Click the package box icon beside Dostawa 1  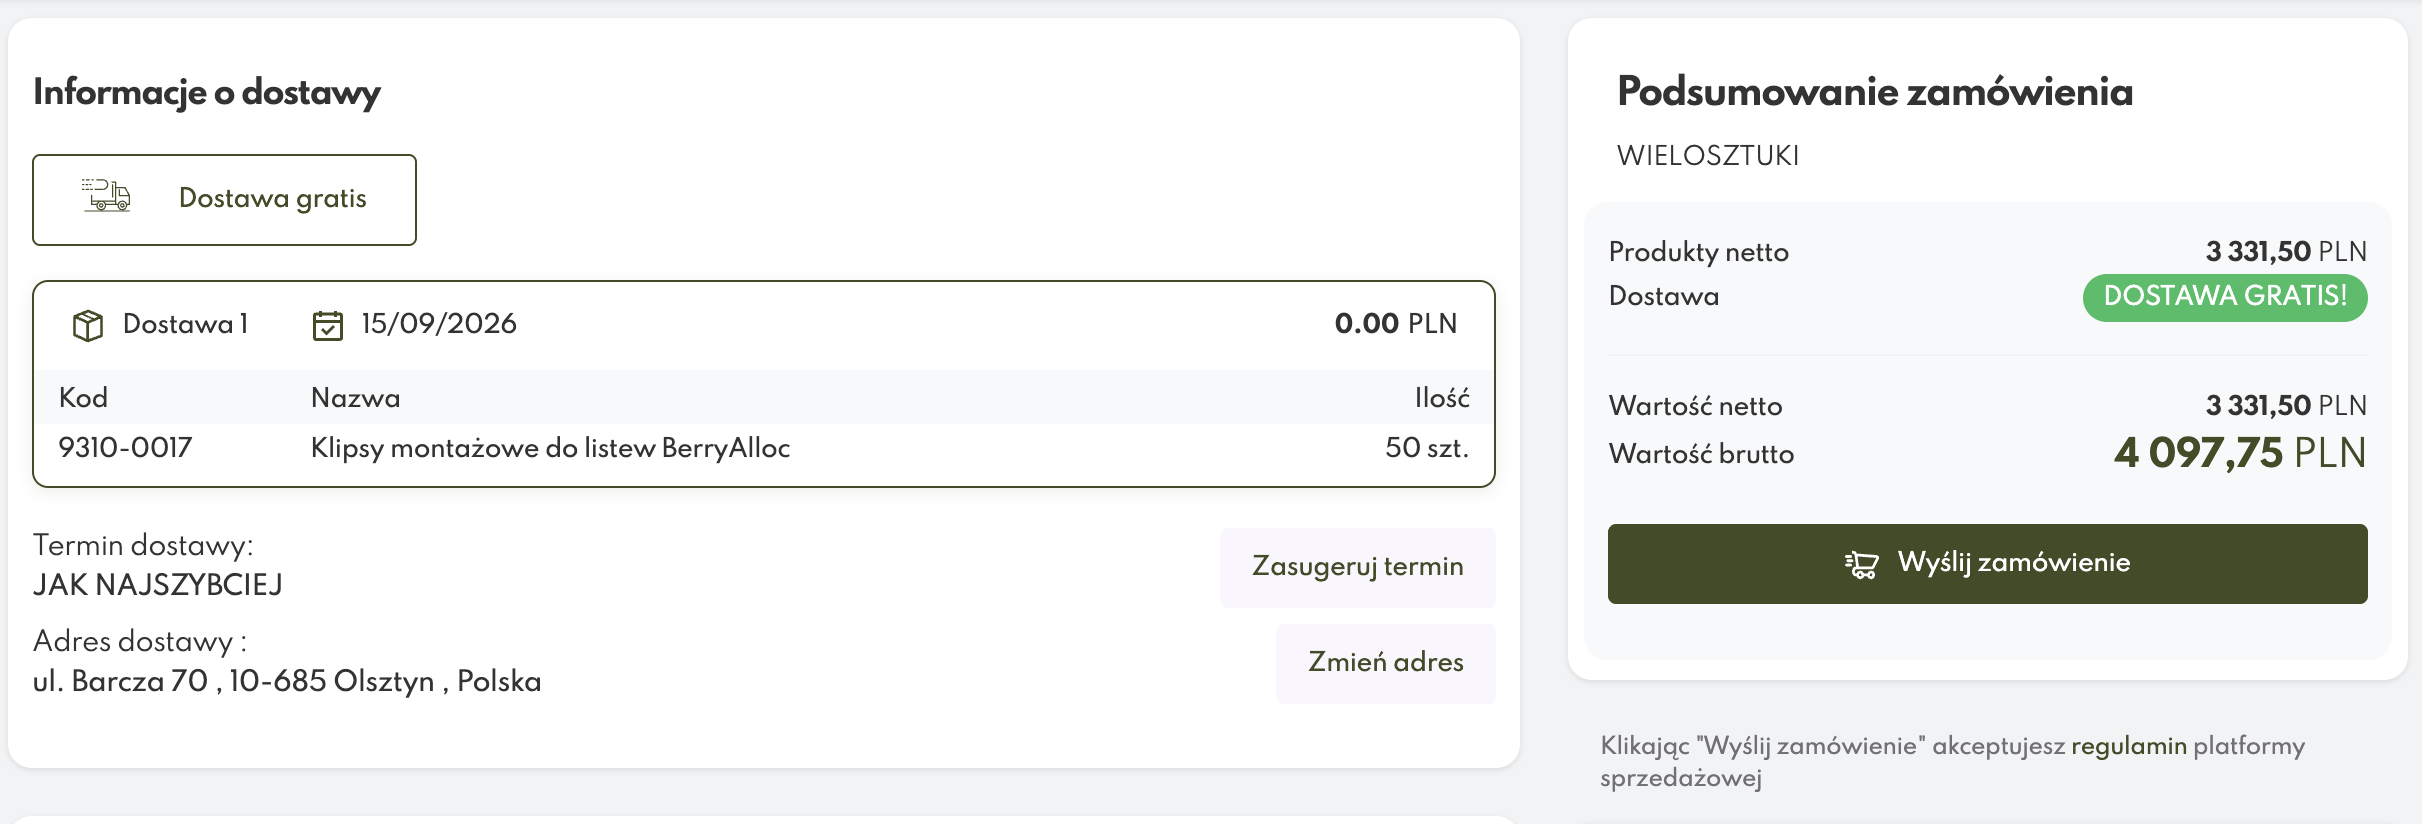click(88, 325)
